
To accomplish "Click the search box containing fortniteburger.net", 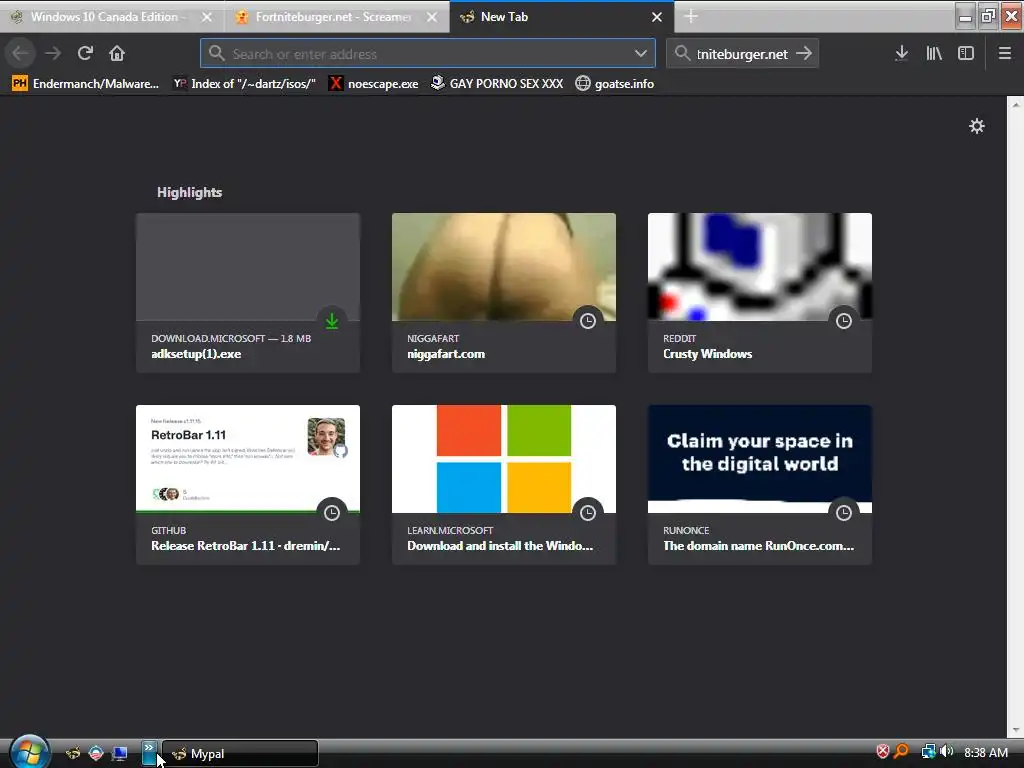I will coord(742,54).
